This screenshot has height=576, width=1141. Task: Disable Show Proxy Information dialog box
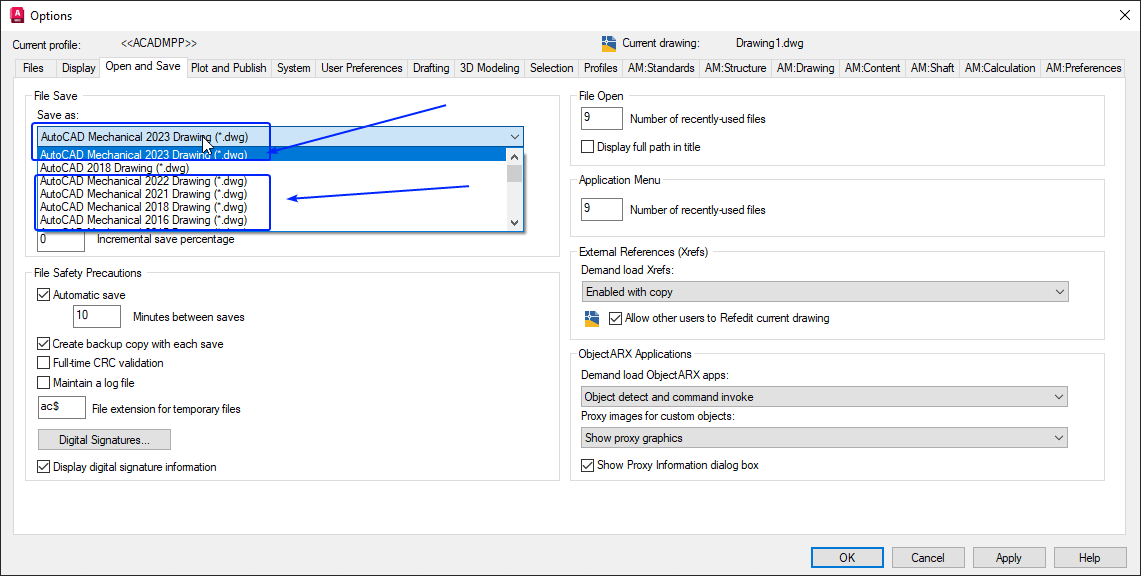(588, 465)
